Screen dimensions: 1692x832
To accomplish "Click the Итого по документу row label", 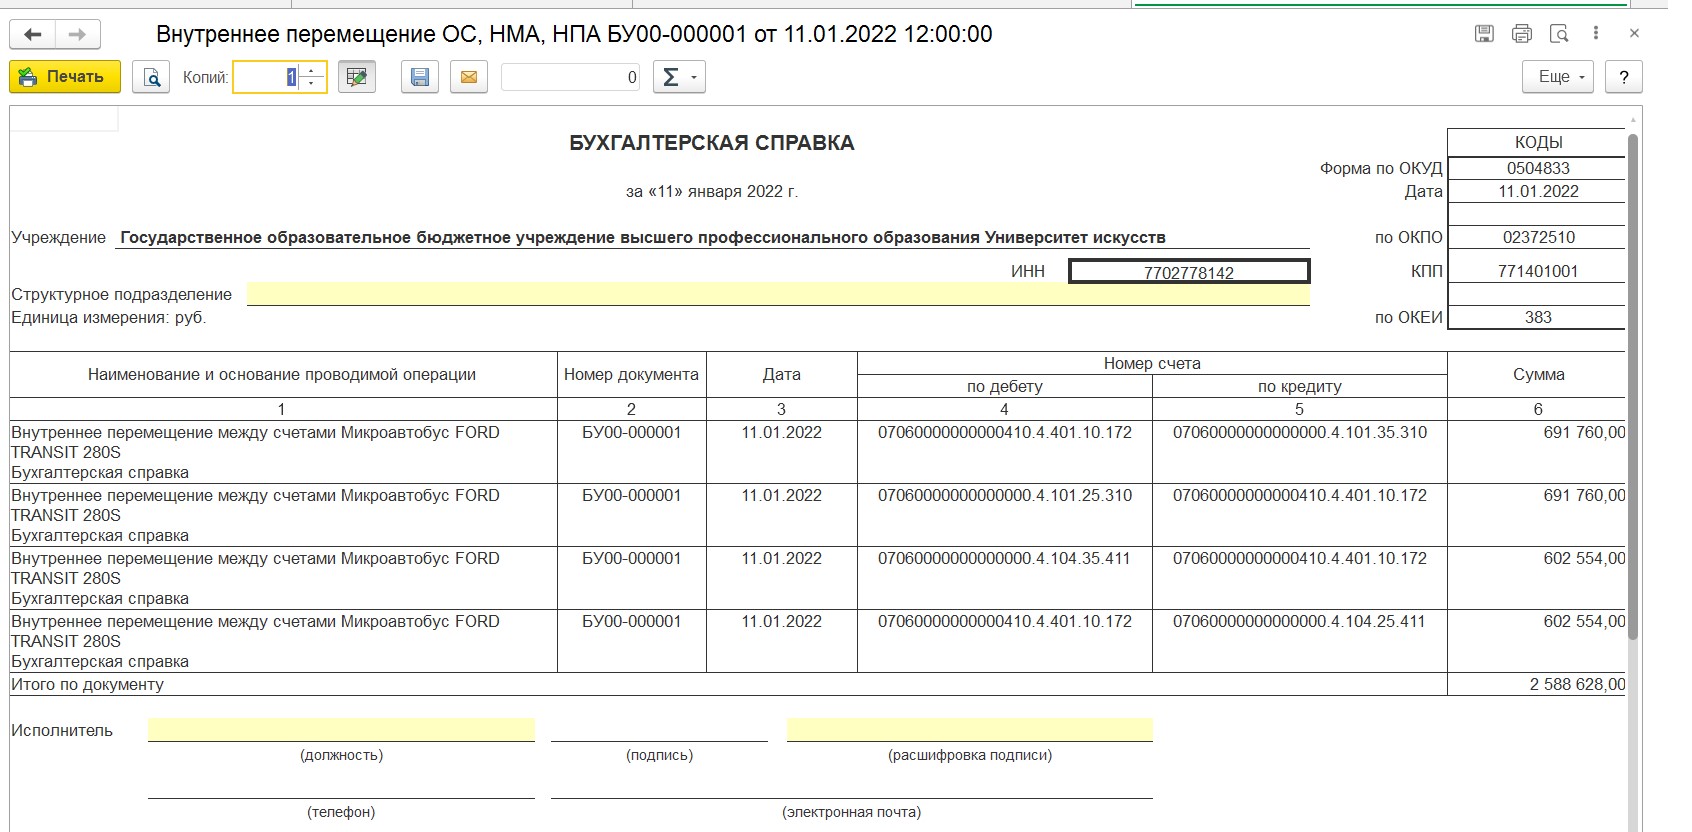I will (87, 685).
